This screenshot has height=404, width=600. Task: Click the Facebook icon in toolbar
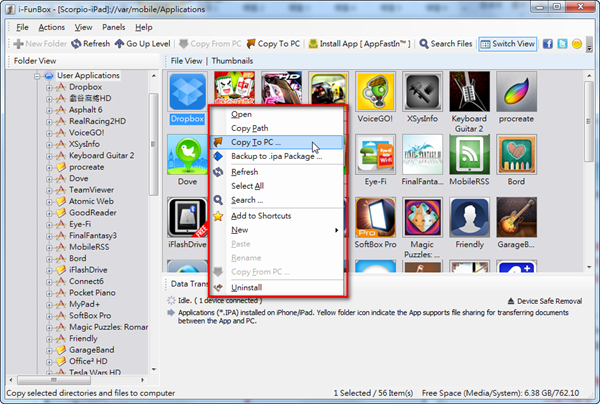pos(548,44)
